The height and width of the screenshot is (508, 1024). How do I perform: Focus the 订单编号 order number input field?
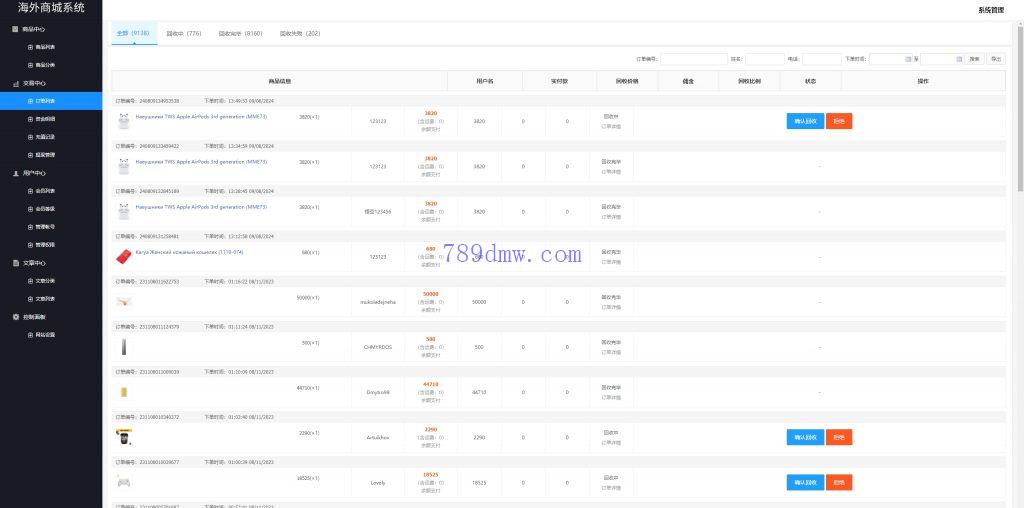[693, 59]
